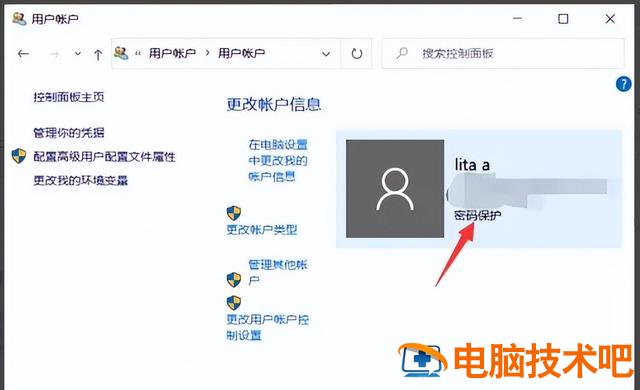Open 控制面板主页 link
This screenshot has width=640, height=390.
pyautogui.click(x=69, y=97)
